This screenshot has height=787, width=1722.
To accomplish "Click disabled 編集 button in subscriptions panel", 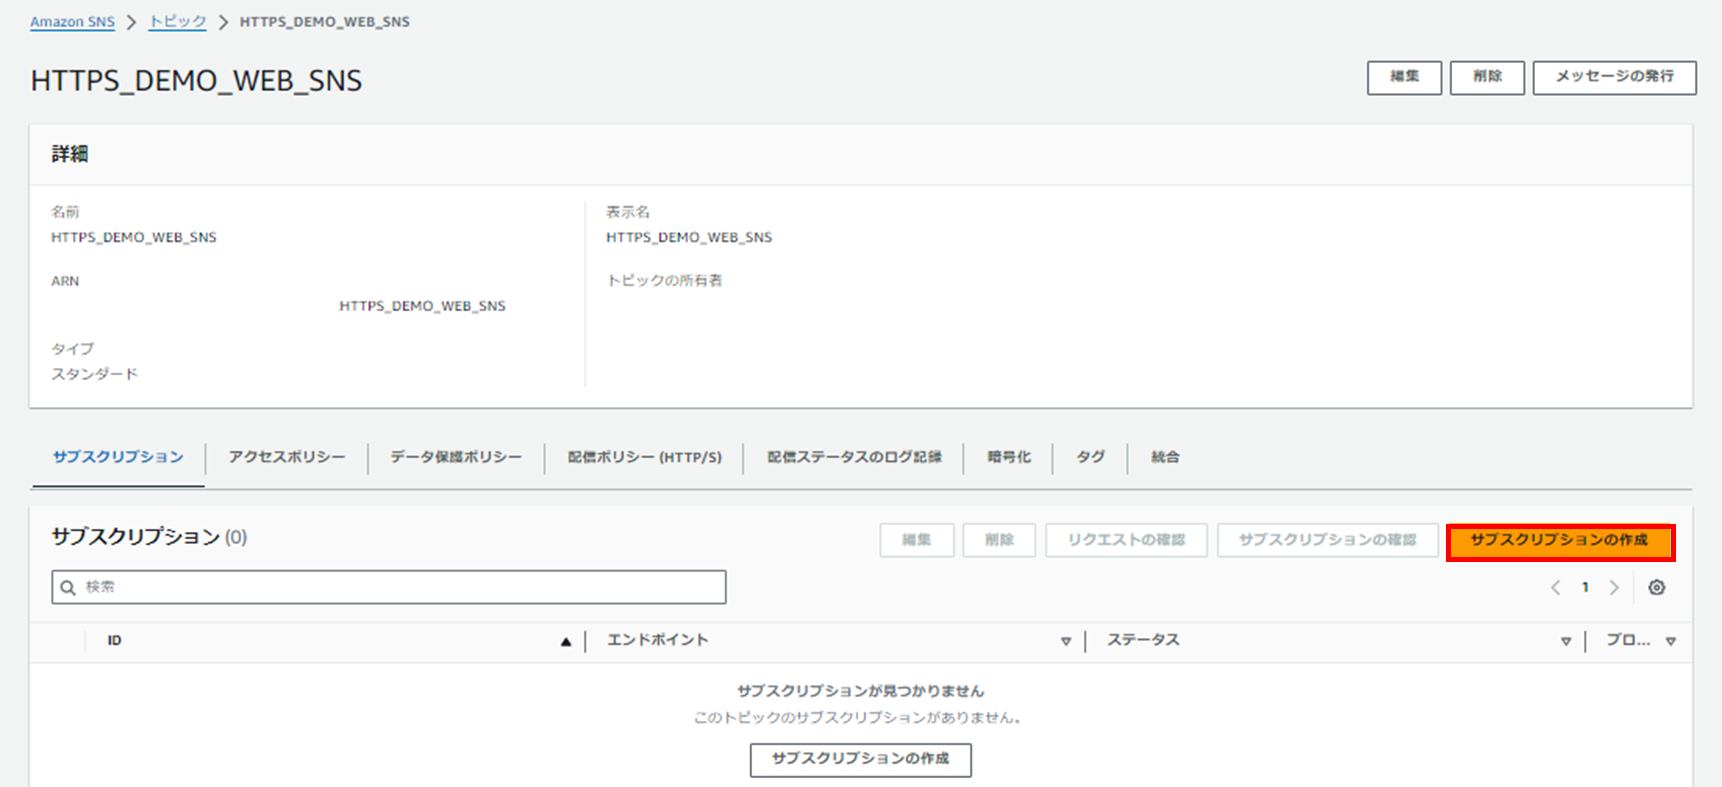I will click(917, 540).
